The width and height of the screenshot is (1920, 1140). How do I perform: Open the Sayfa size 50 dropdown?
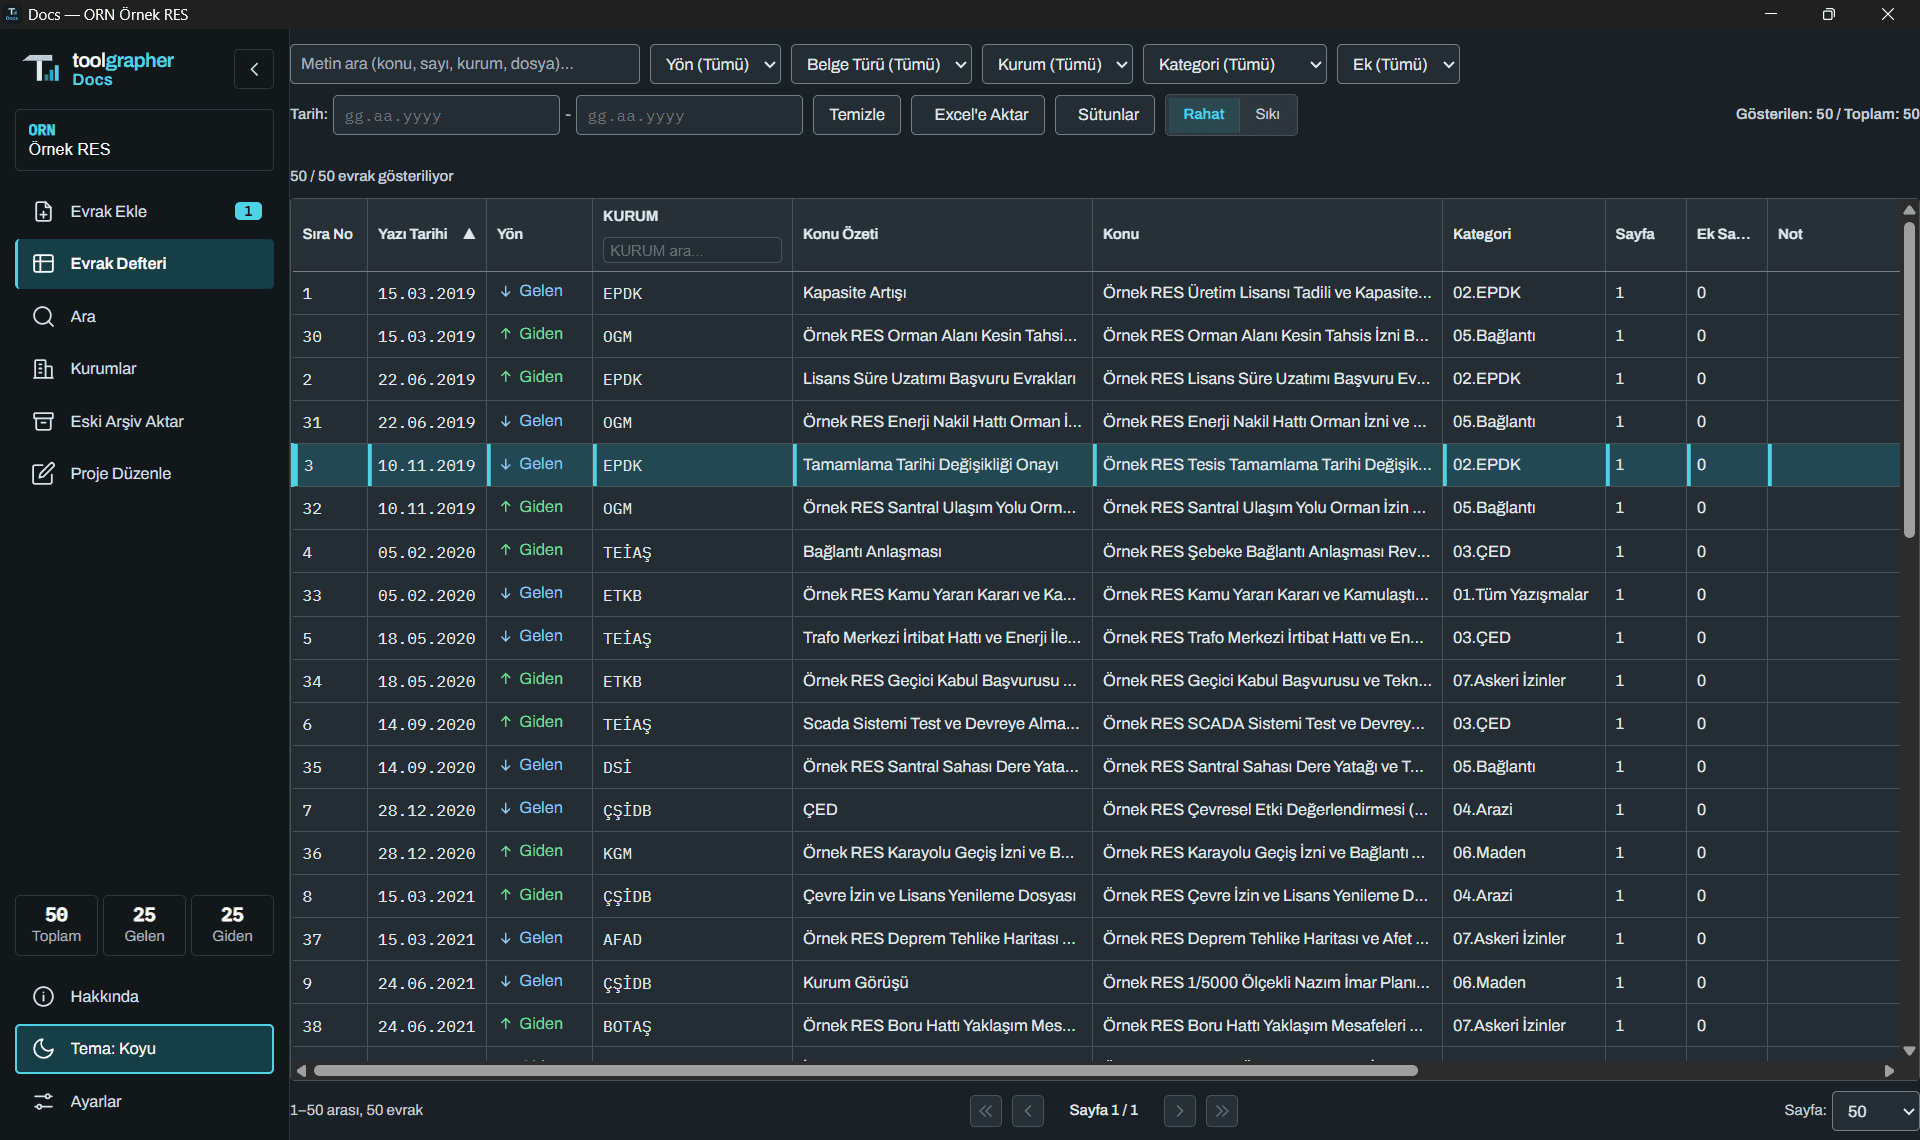coord(1875,1111)
